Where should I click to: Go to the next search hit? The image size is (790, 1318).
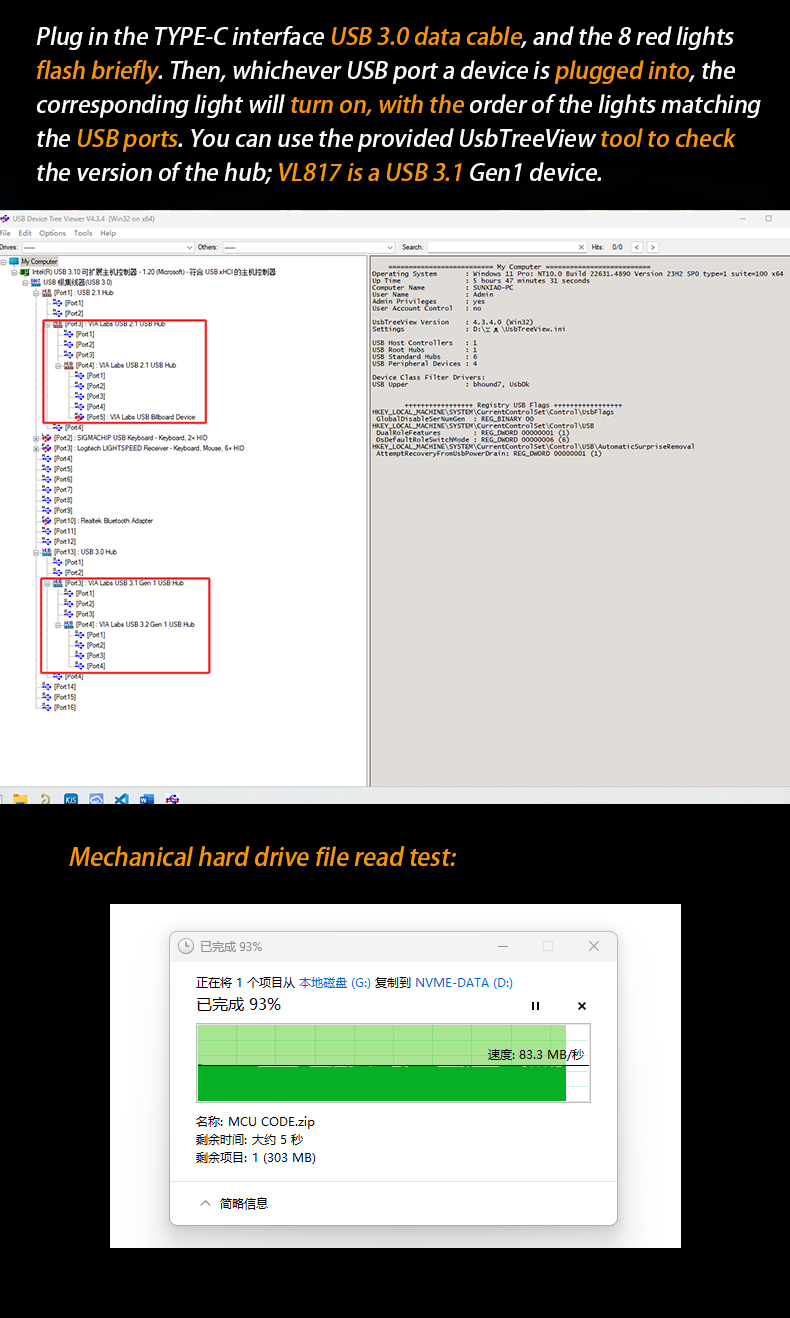coord(653,247)
